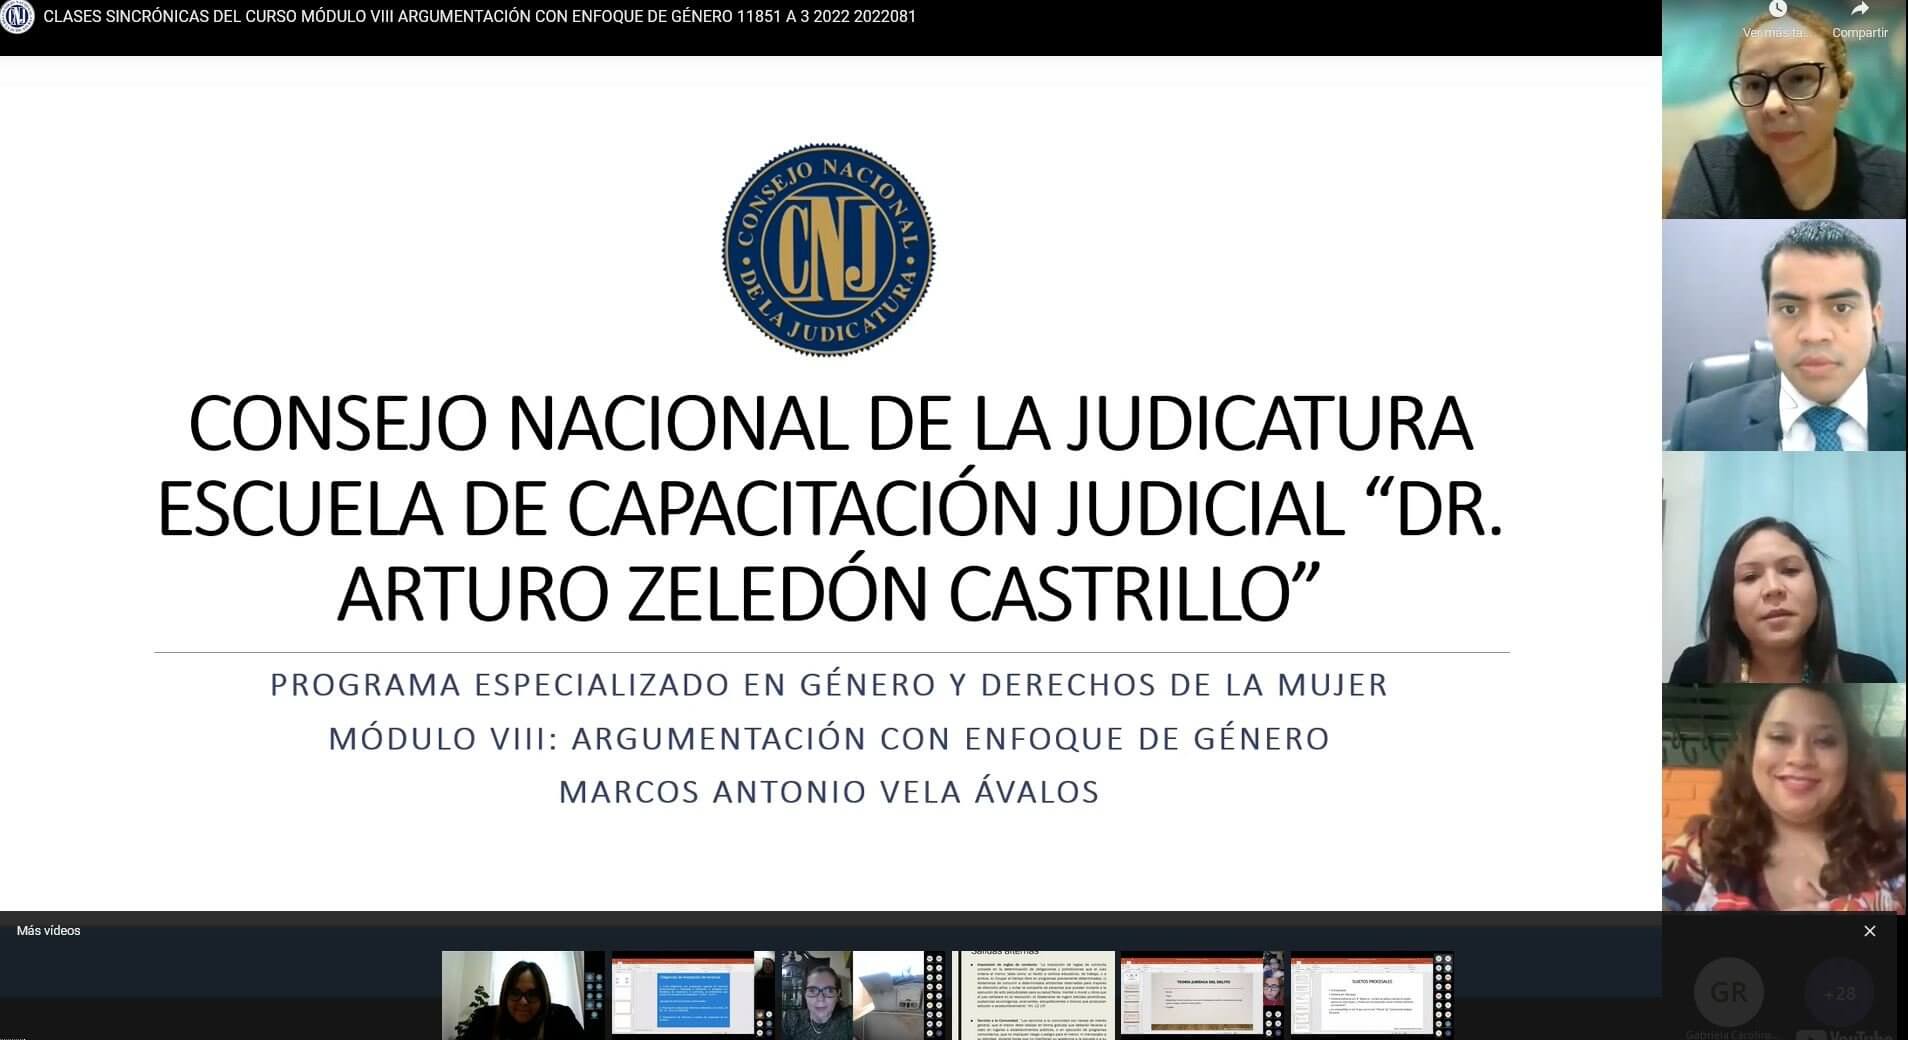Click the slide line starting MÓDULO VIII
Viewport: 1908px width, 1040px height.
click(829, 738)
